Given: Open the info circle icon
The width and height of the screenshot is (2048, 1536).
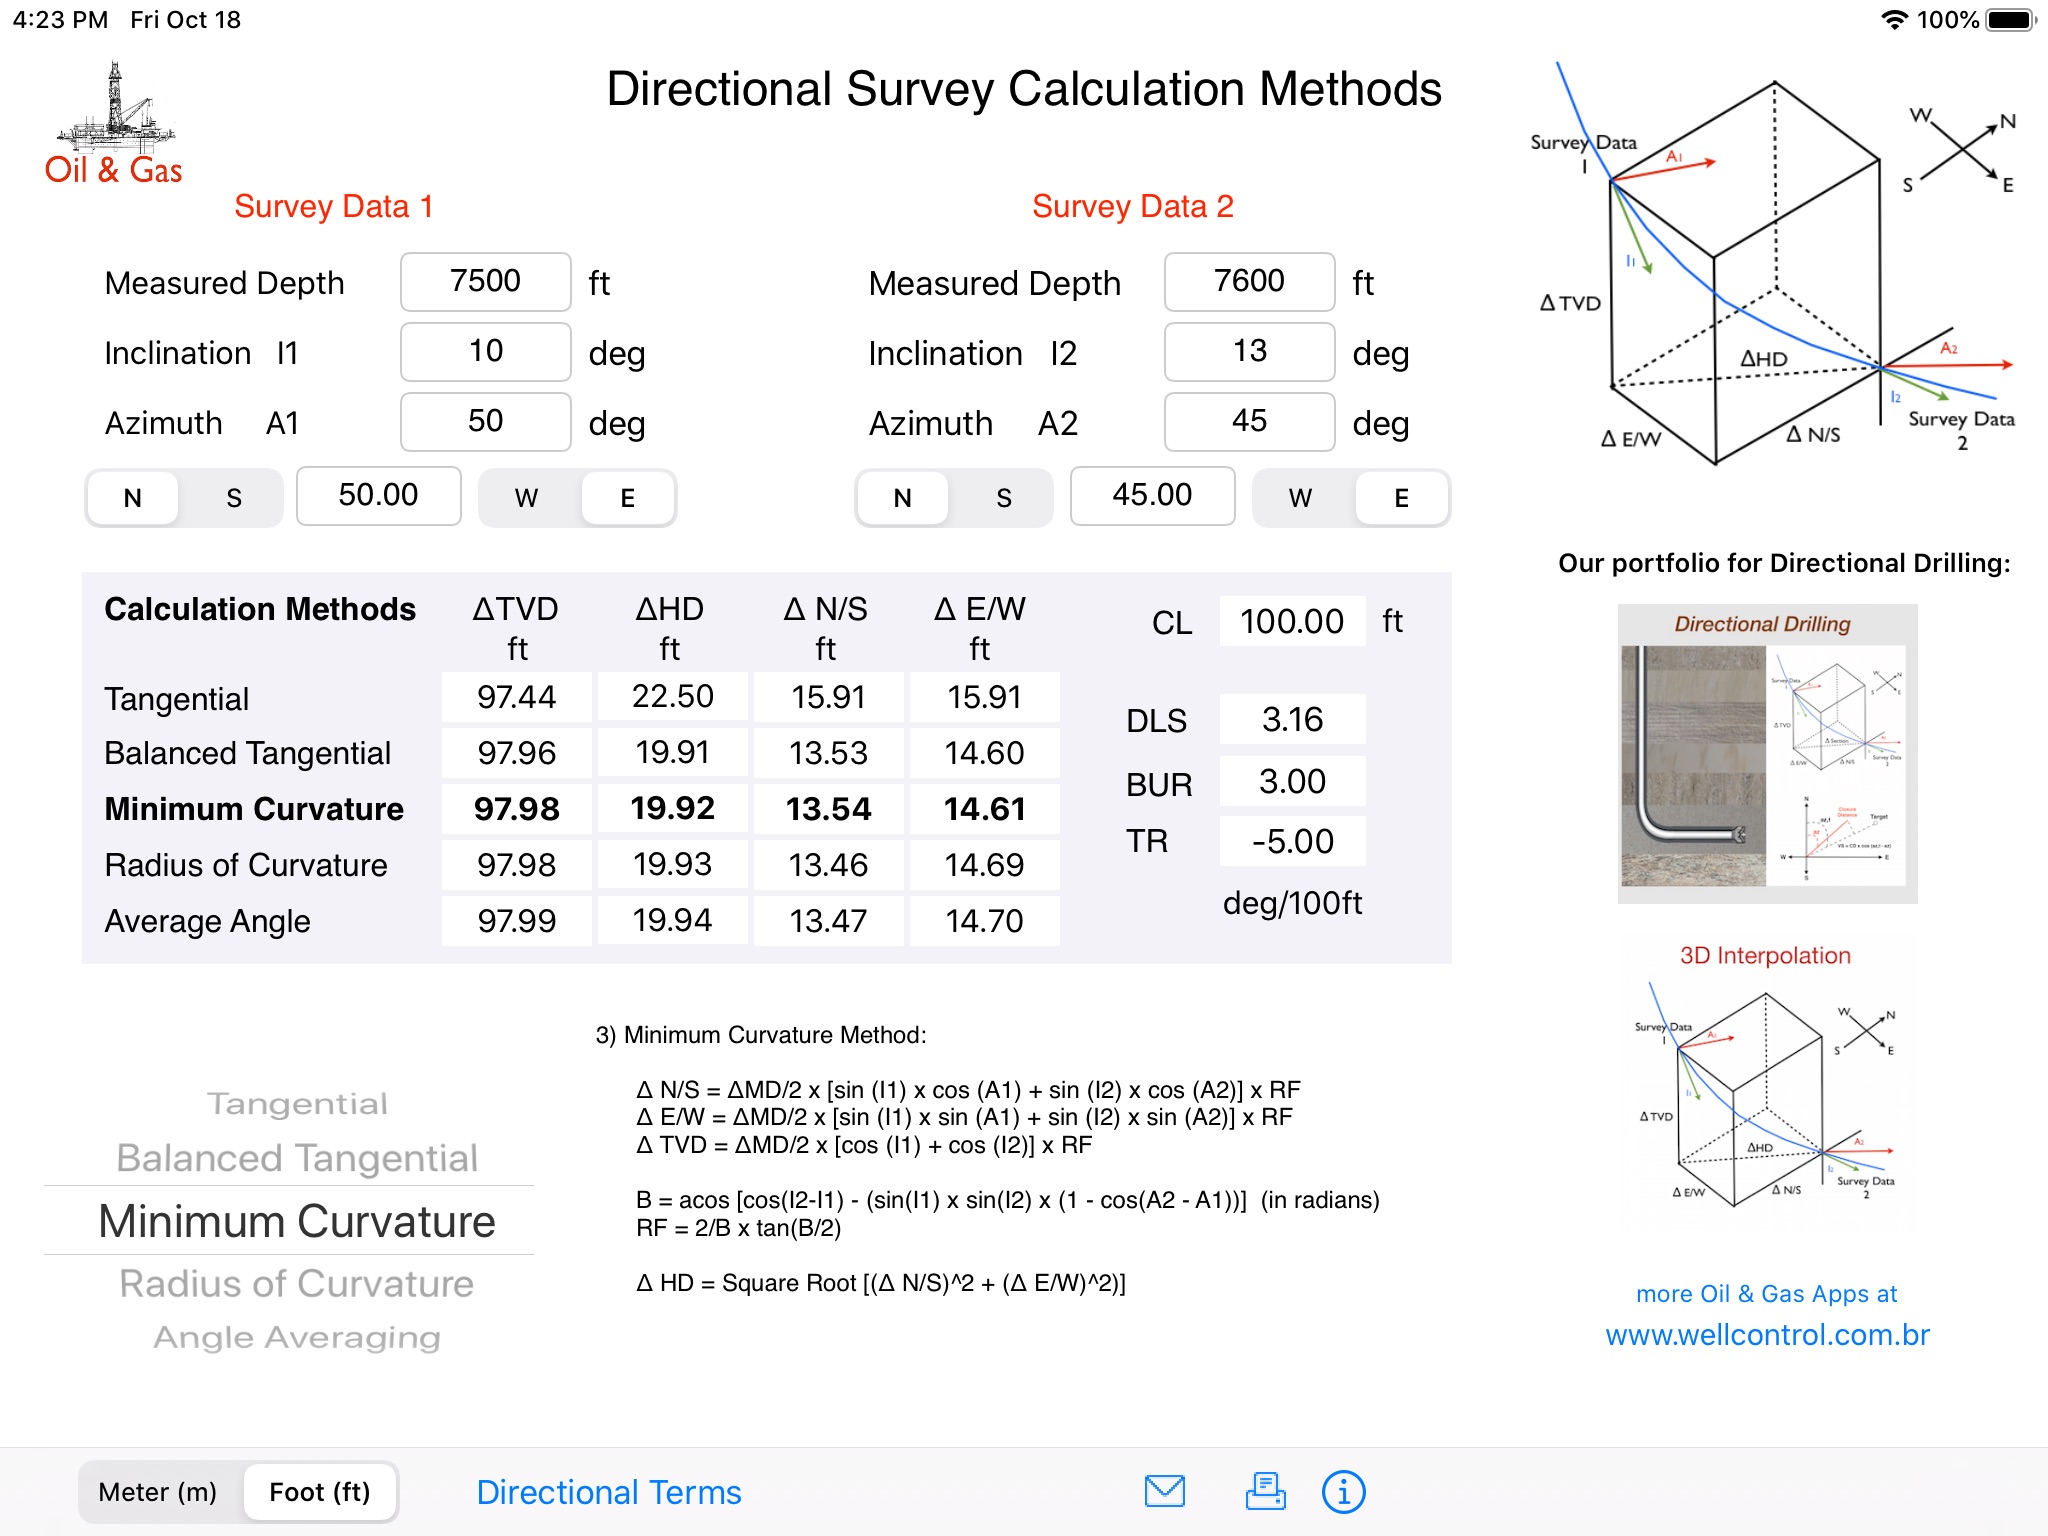Looking at the screenshot, I should (1343, 1491).
